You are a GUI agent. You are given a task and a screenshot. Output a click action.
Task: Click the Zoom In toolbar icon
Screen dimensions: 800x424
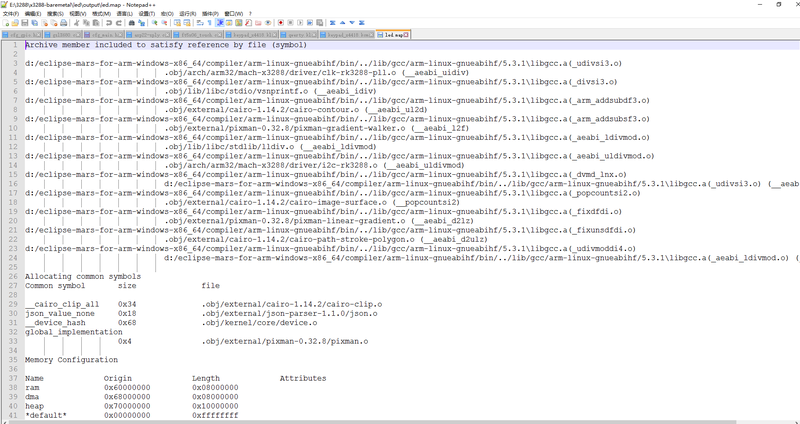pos(157,22)
